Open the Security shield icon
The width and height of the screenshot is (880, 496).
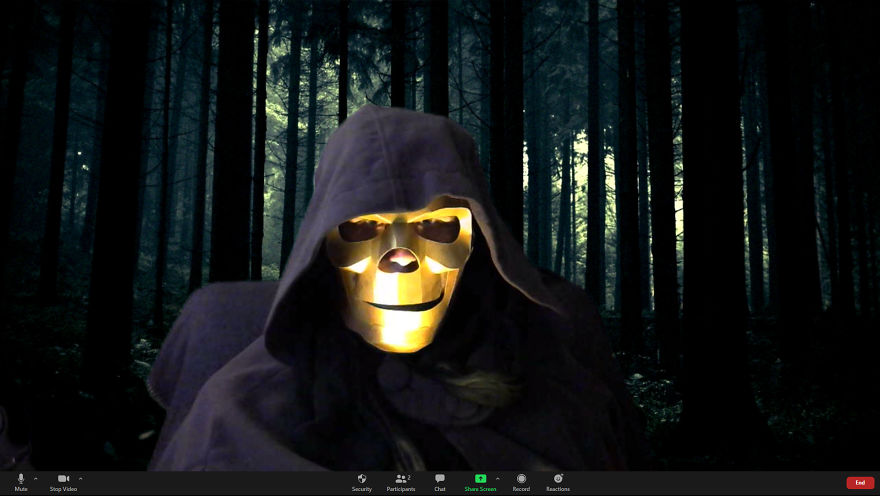pos(362,479)
